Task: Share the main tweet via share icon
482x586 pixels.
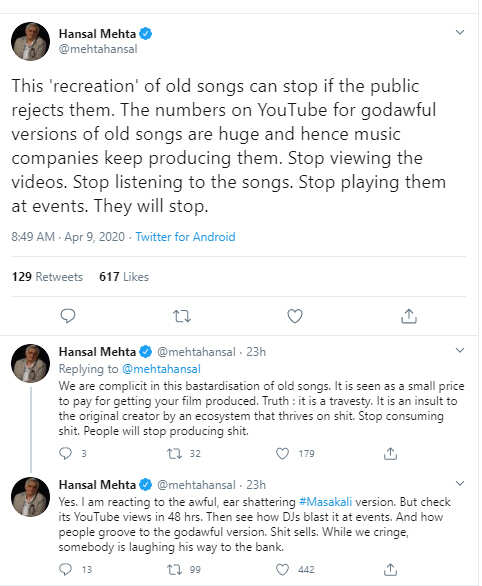Action: pos(409,316)
